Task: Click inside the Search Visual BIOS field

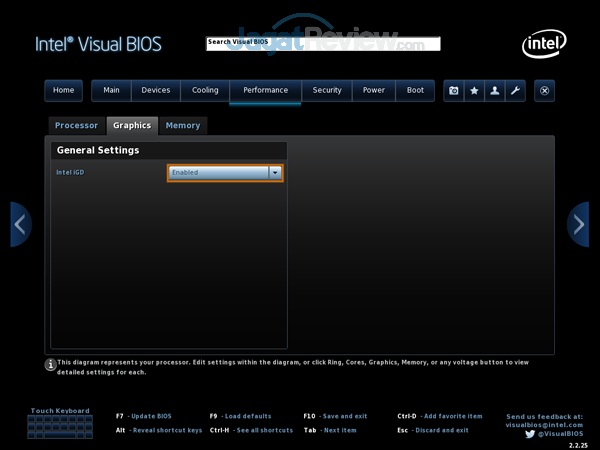Action: pos(322,44)
